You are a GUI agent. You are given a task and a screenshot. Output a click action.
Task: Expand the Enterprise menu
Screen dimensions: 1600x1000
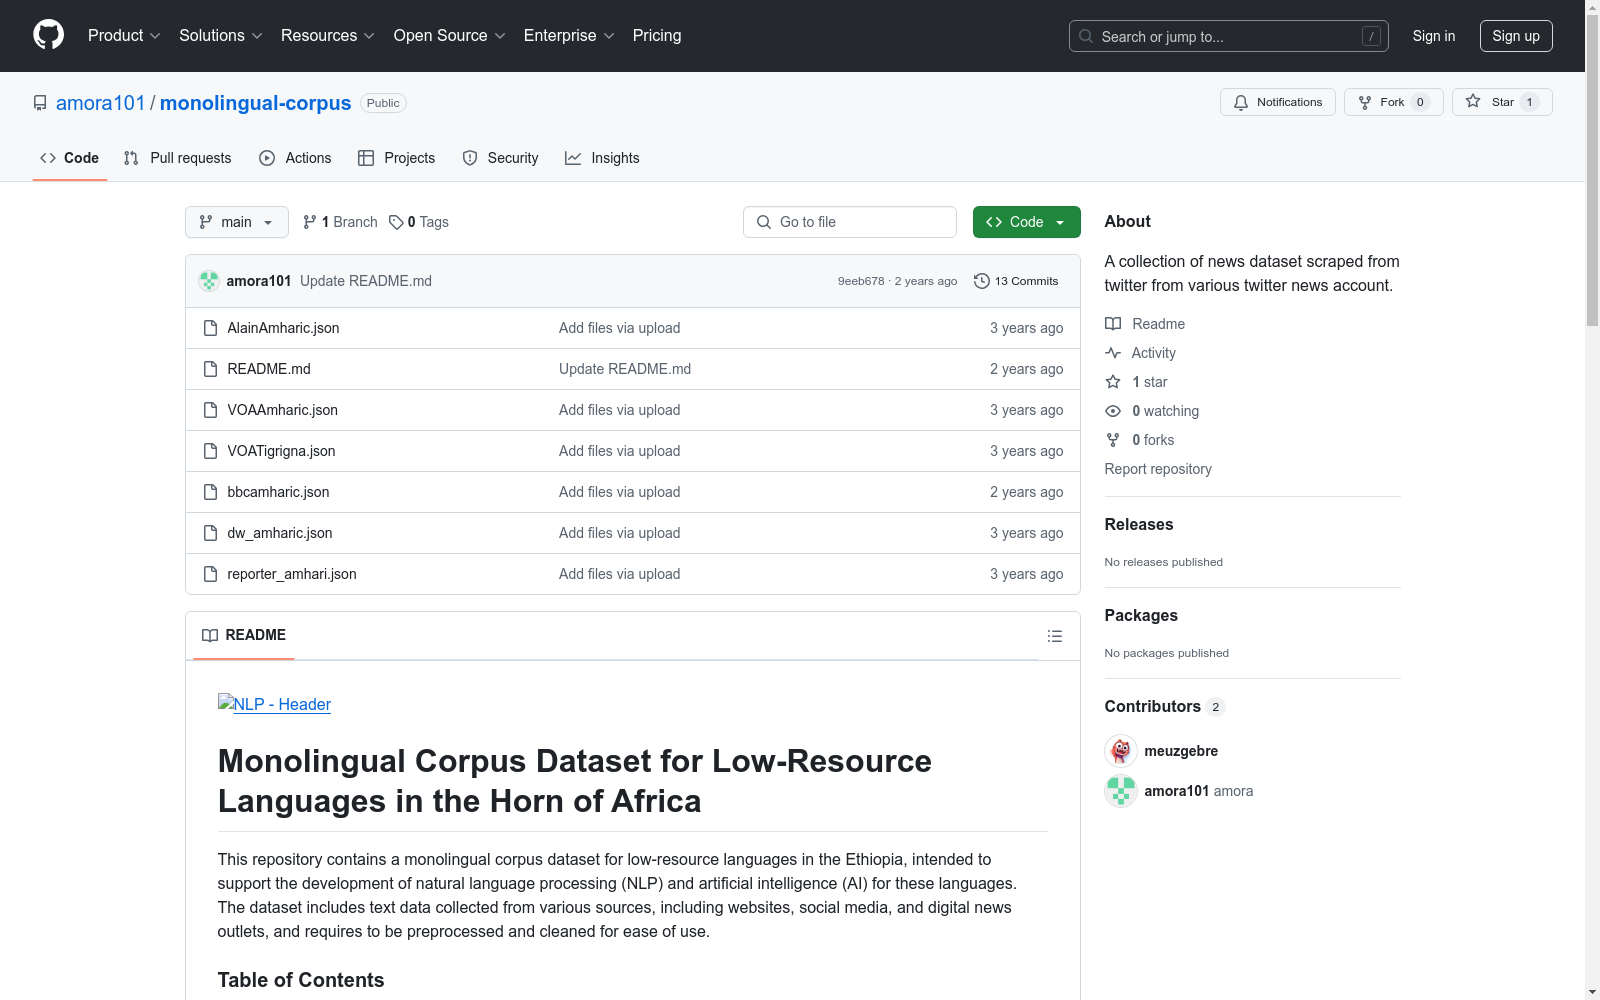tap(569, 36)
